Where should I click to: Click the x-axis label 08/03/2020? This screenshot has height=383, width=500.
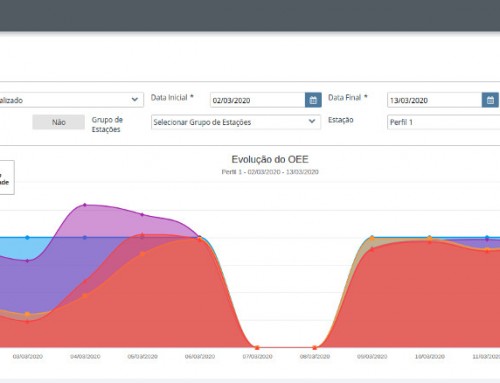tap(315, 356)
